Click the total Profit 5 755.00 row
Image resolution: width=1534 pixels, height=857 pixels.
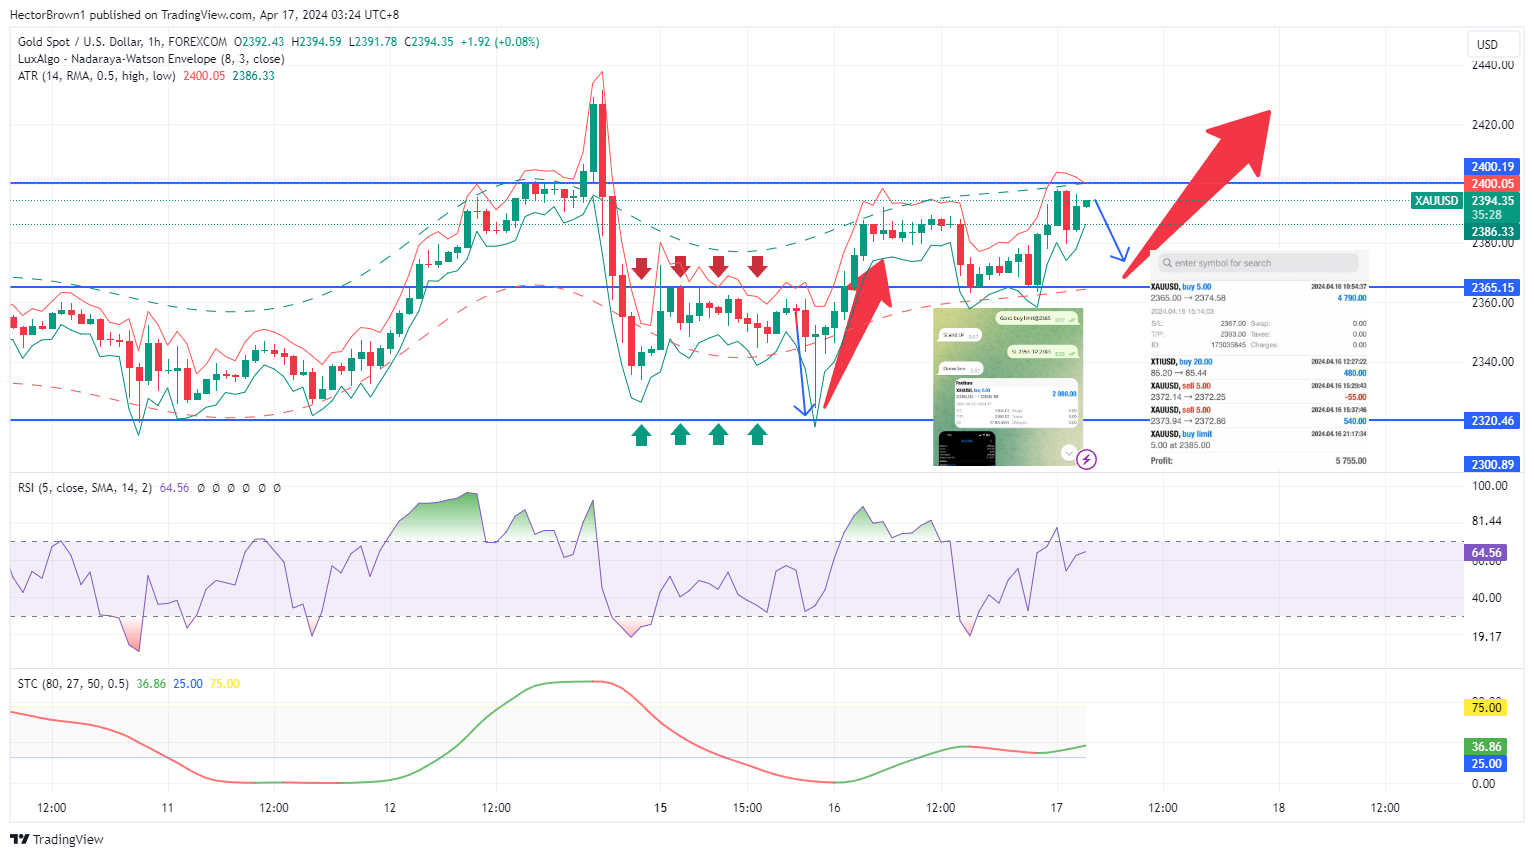coord(1258,461)
